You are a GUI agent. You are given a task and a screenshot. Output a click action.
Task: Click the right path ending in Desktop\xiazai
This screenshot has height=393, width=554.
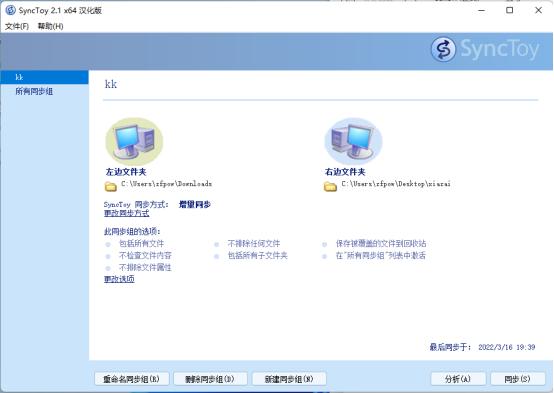396,184
